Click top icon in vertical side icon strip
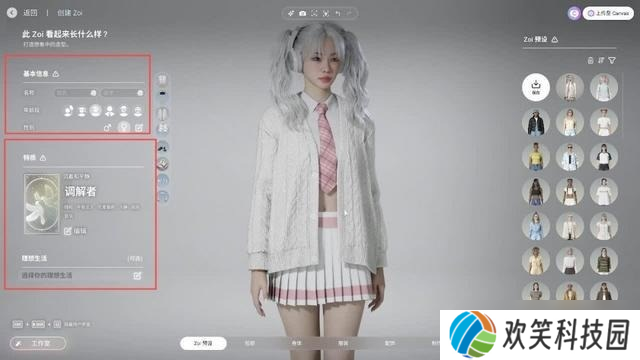The height and width of the screenshot is (360, 640). [162, 79]
